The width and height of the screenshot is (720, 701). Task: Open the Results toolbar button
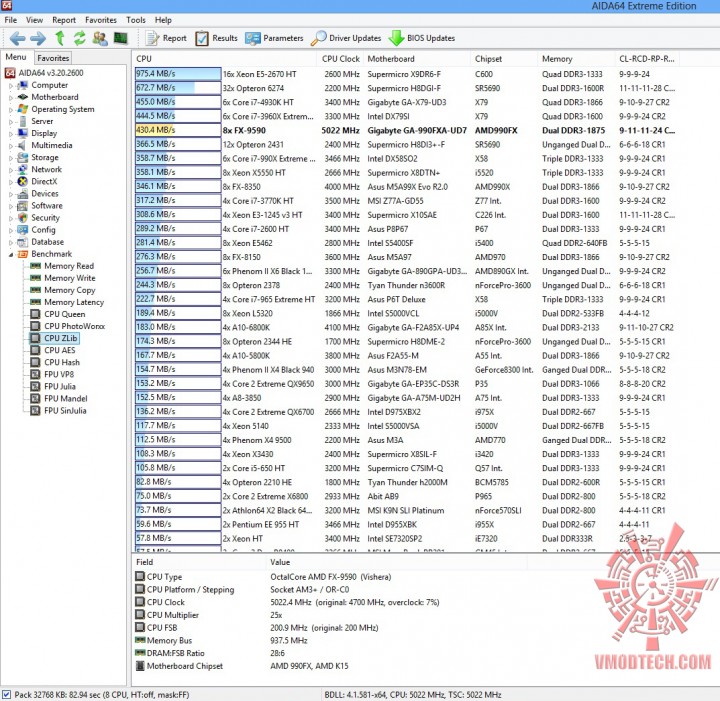click(216, 38)
